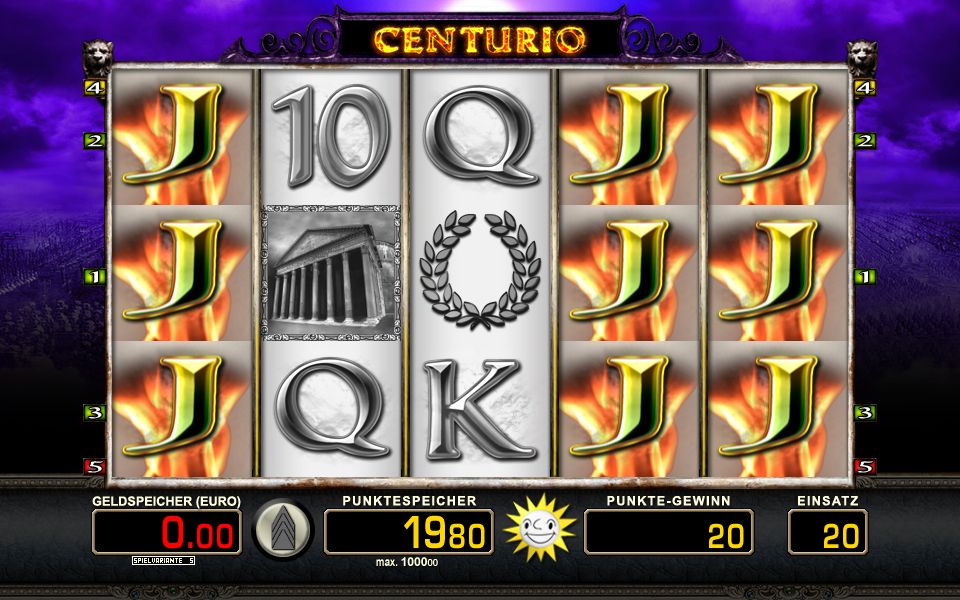Click payline 2 marker on right side
The width and height of the screenshot is (960, 600).
[864, 141]
